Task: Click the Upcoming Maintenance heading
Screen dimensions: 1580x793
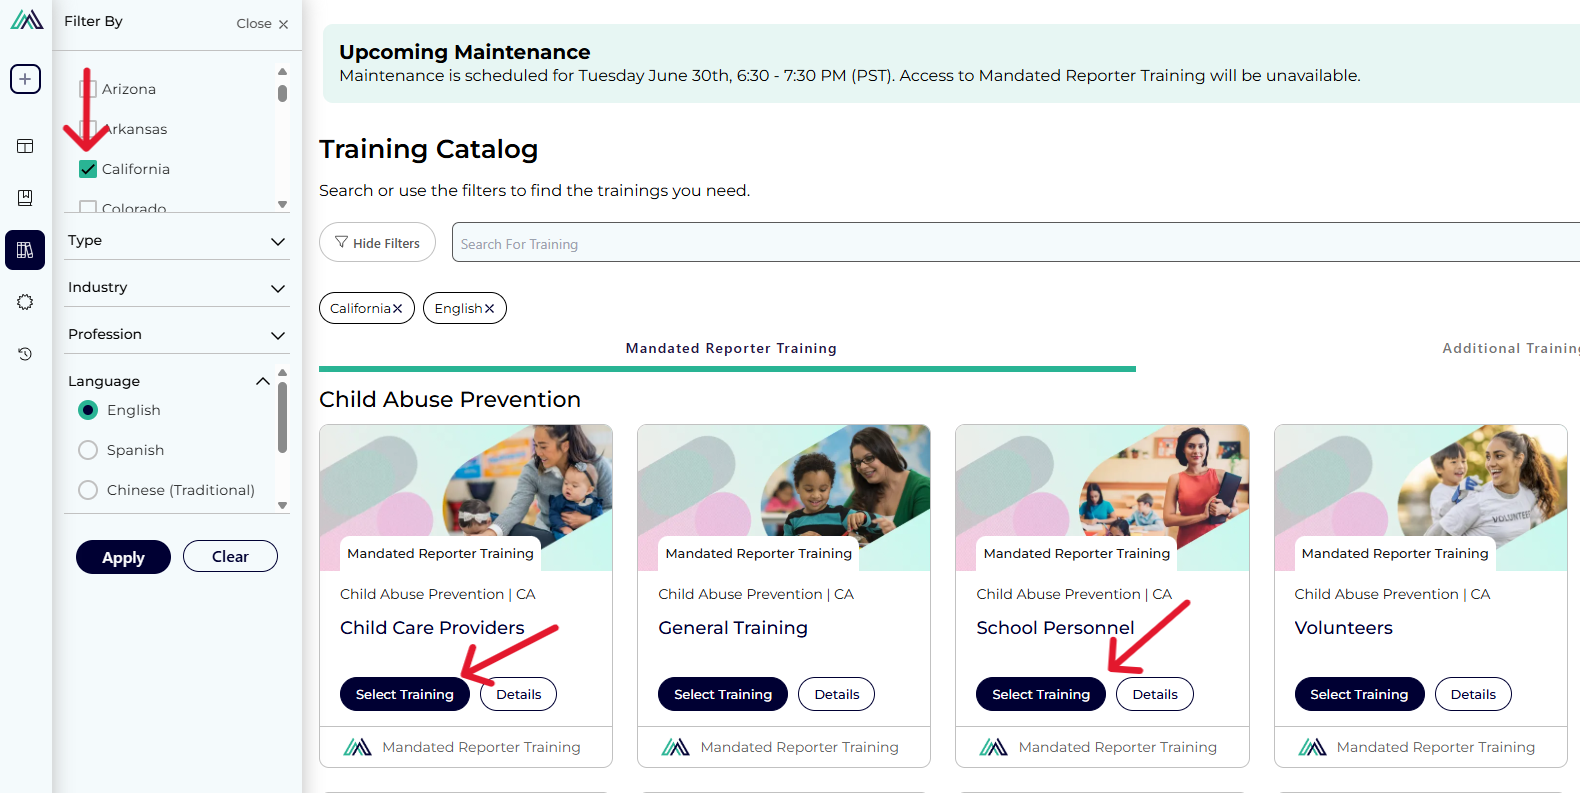Action: pos(465,52)
